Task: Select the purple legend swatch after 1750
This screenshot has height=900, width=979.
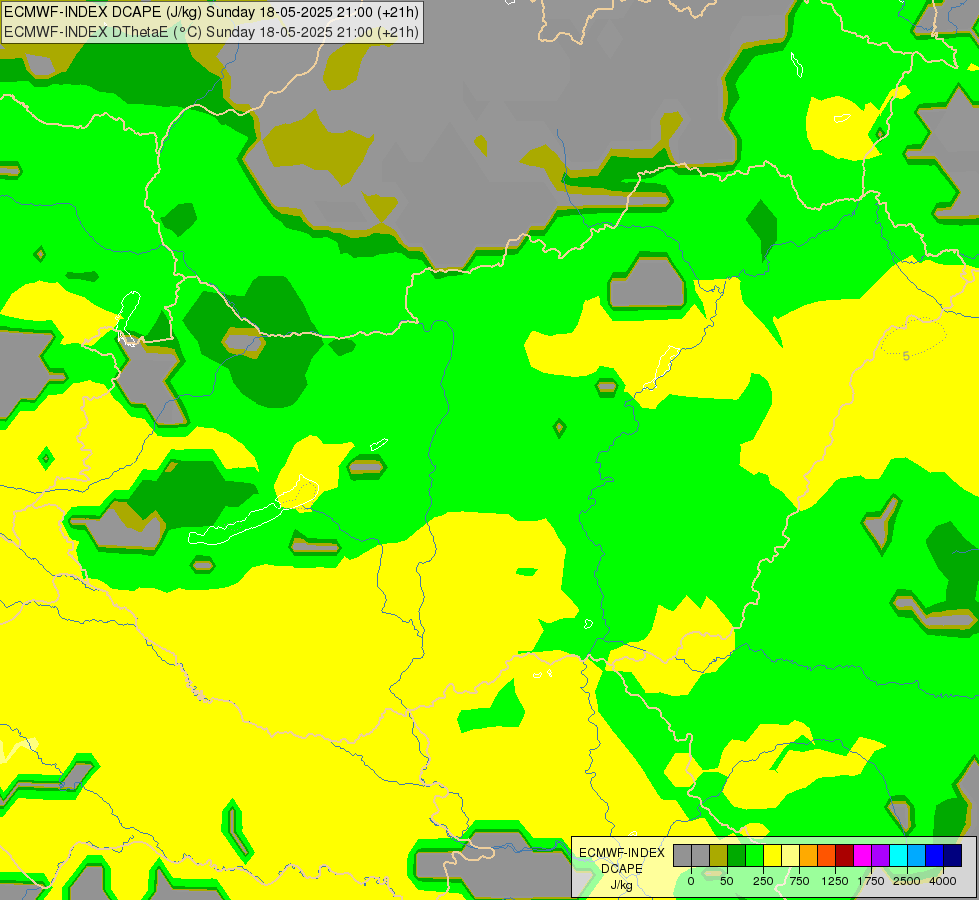Action: click(x=881, y=855)
